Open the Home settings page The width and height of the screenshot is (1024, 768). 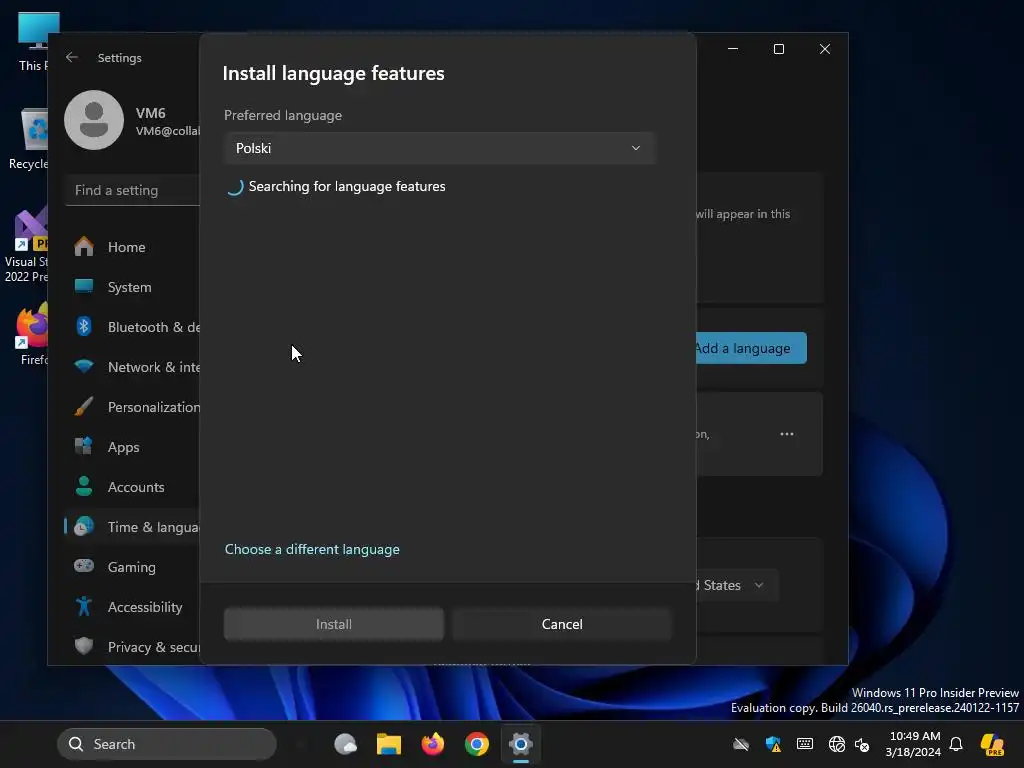tap(133, 247)
